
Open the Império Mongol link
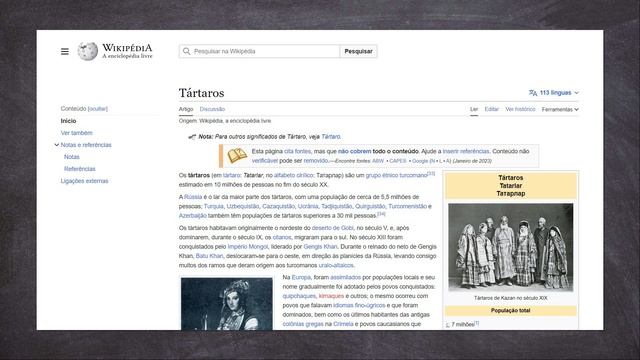coord(248,247)
